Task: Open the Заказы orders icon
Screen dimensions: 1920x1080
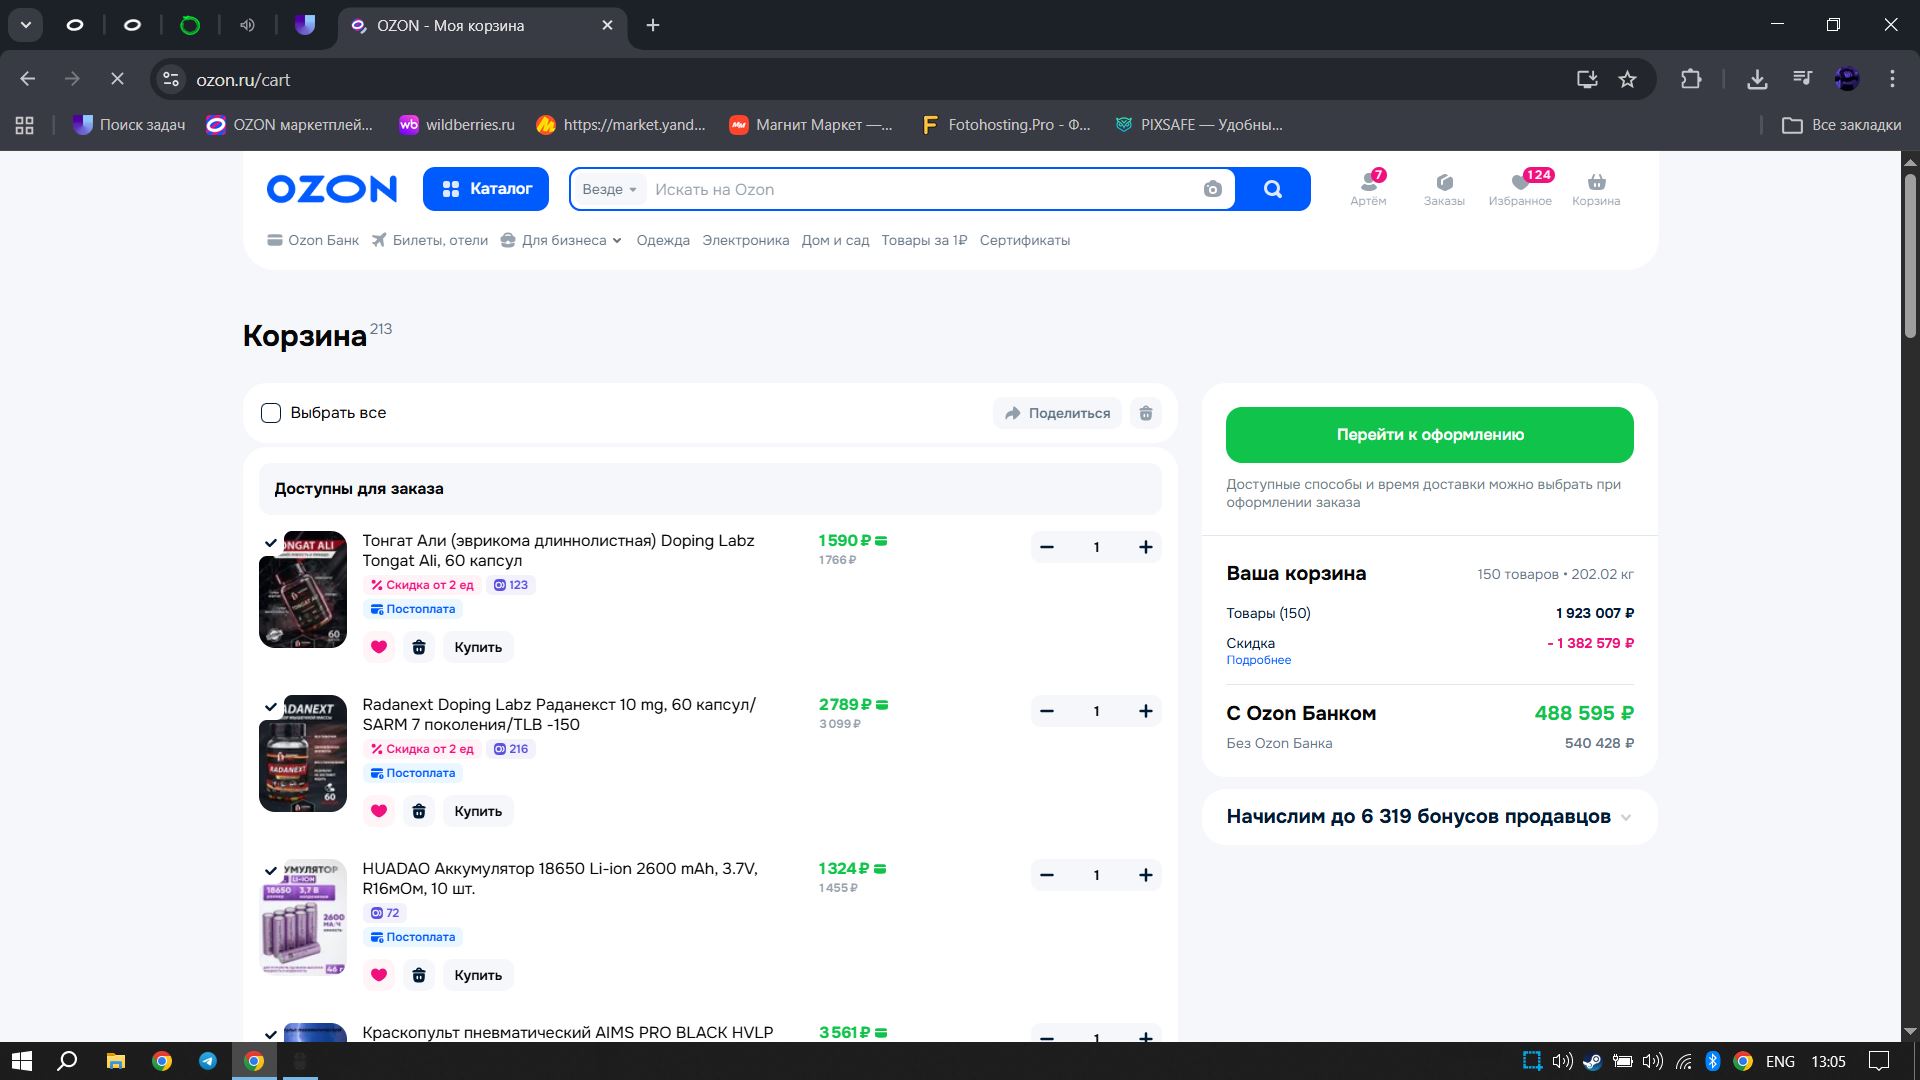Action: tap(1444, 188)
